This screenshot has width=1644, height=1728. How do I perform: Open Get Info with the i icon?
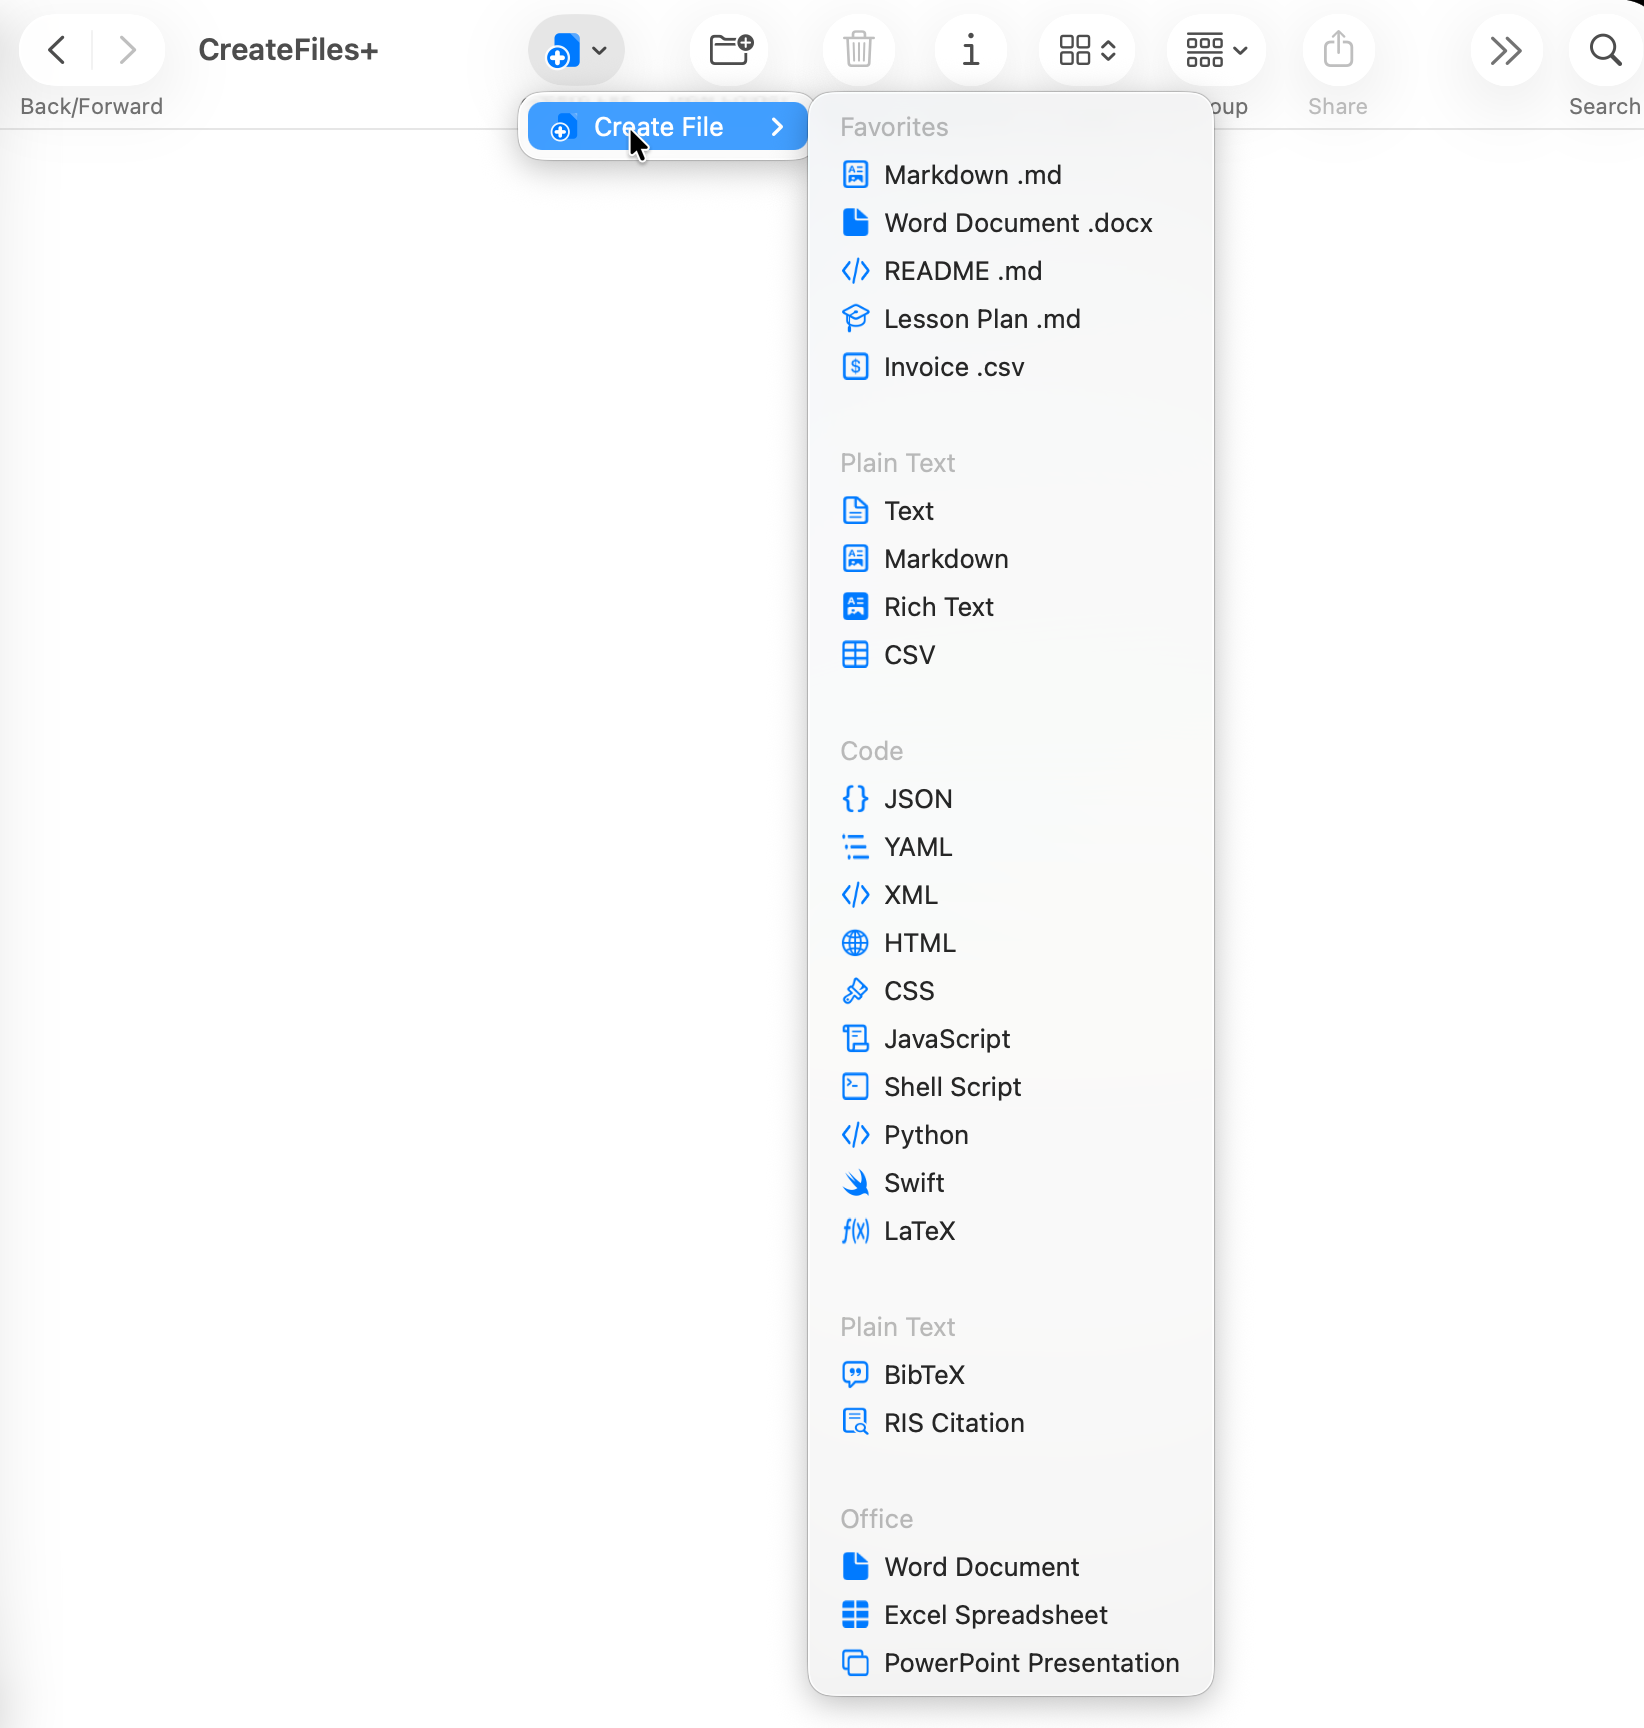[970, 50]
